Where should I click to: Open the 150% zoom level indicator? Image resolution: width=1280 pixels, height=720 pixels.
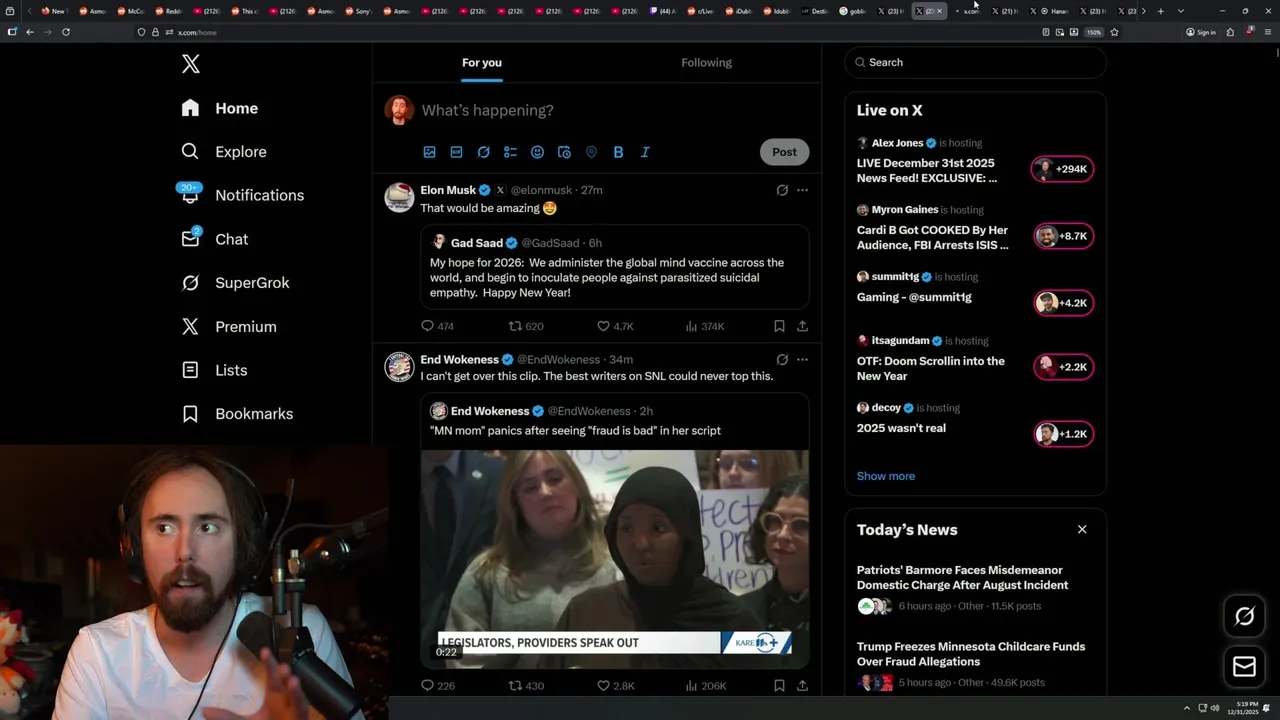[x=1094, y=32]
